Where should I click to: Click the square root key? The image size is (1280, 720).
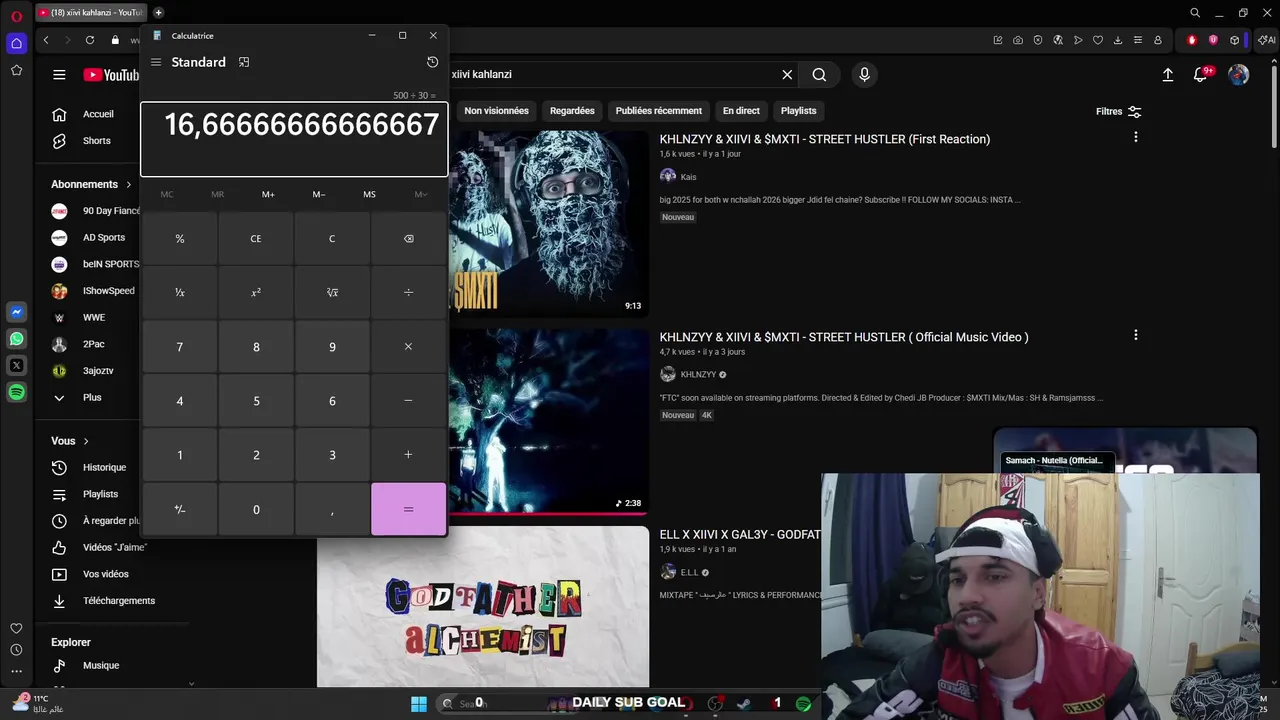[332, 293]
